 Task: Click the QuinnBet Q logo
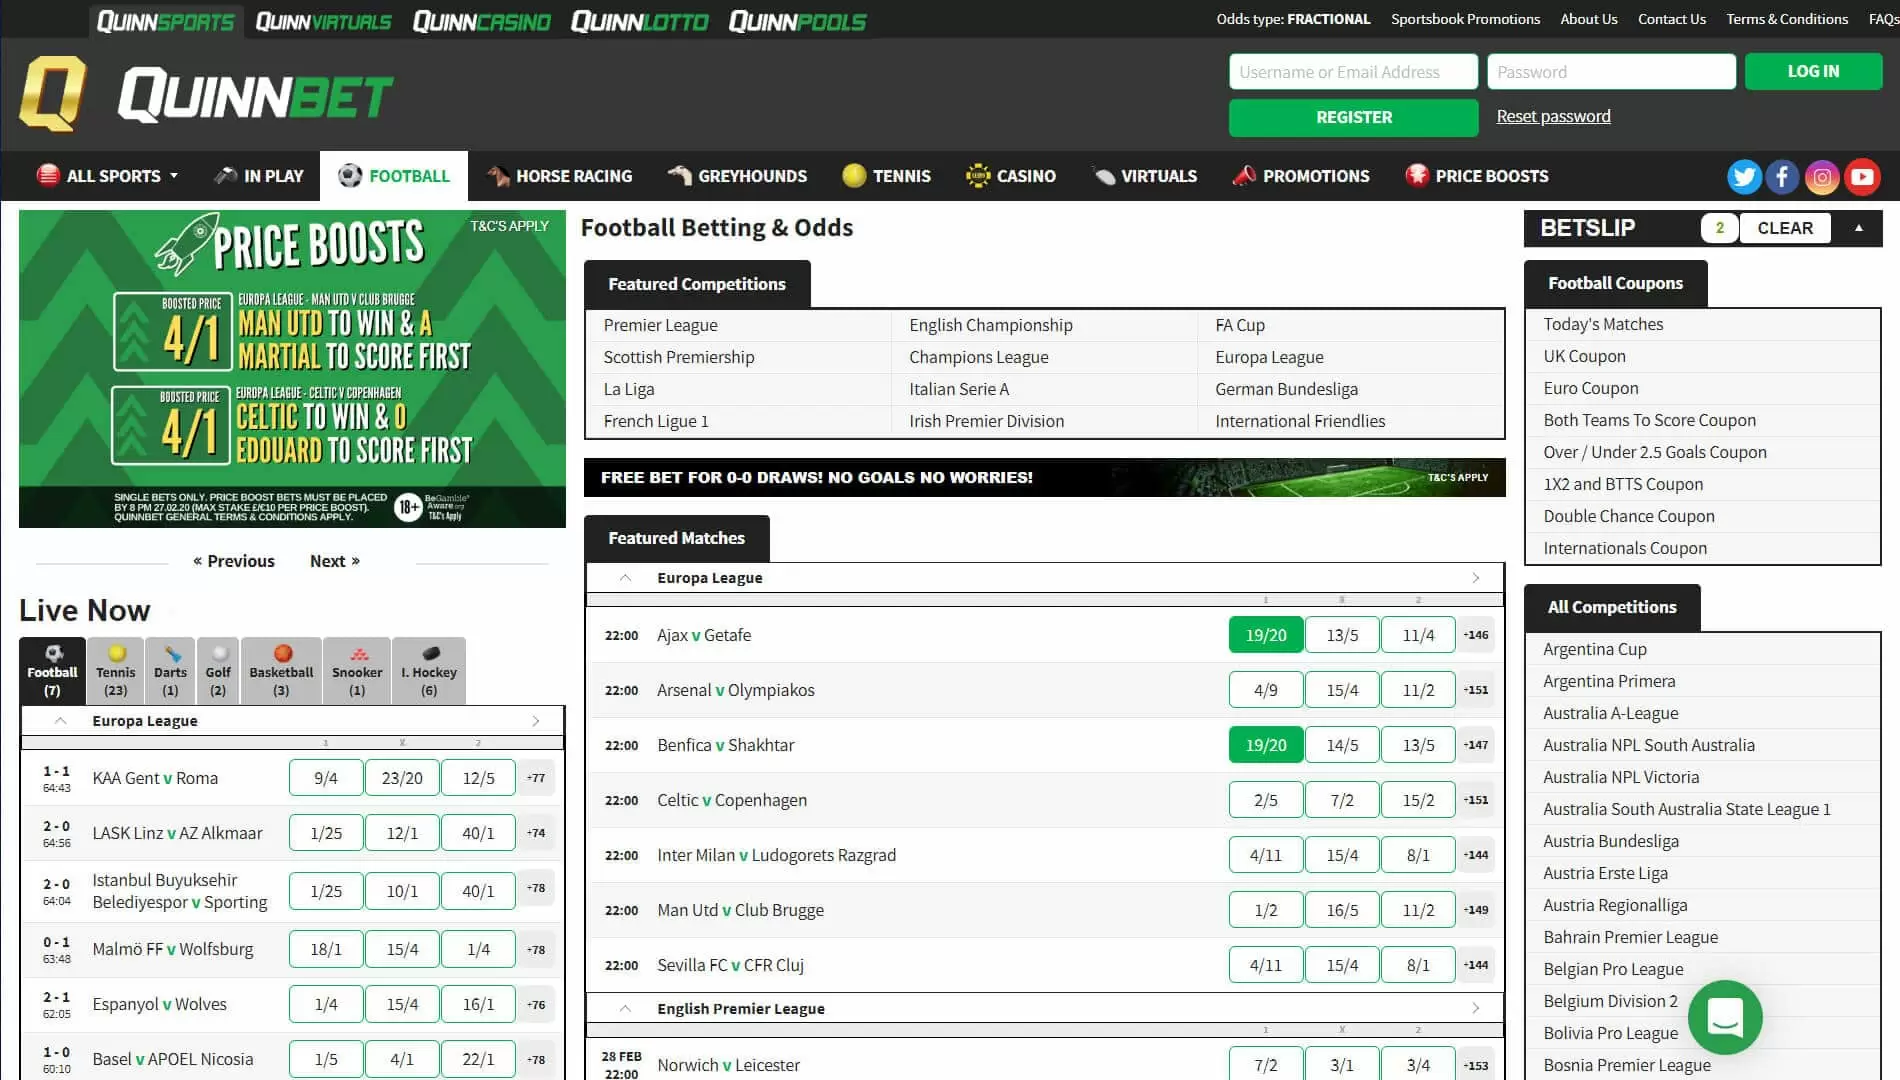53,94
